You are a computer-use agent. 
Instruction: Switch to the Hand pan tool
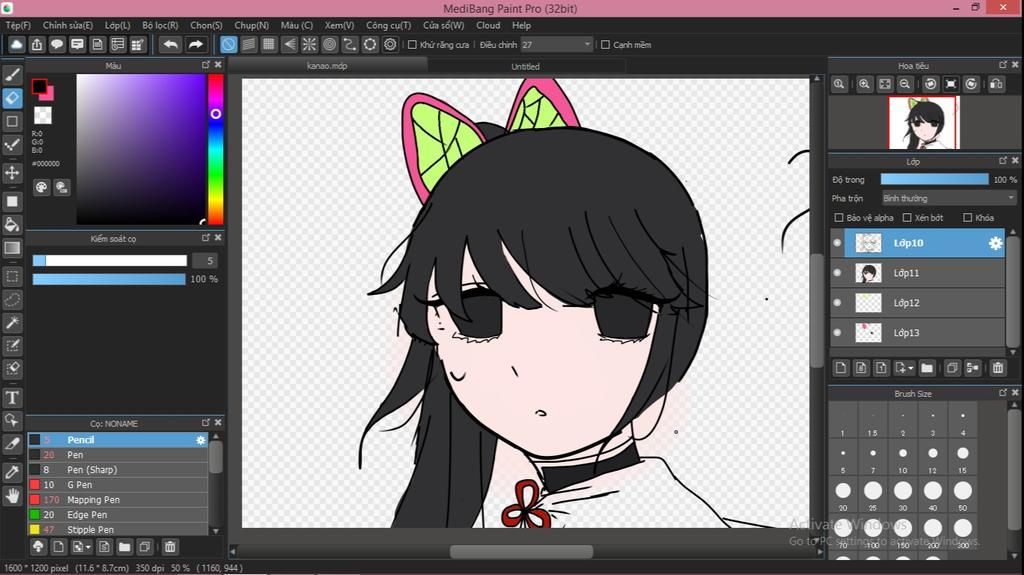12,495
